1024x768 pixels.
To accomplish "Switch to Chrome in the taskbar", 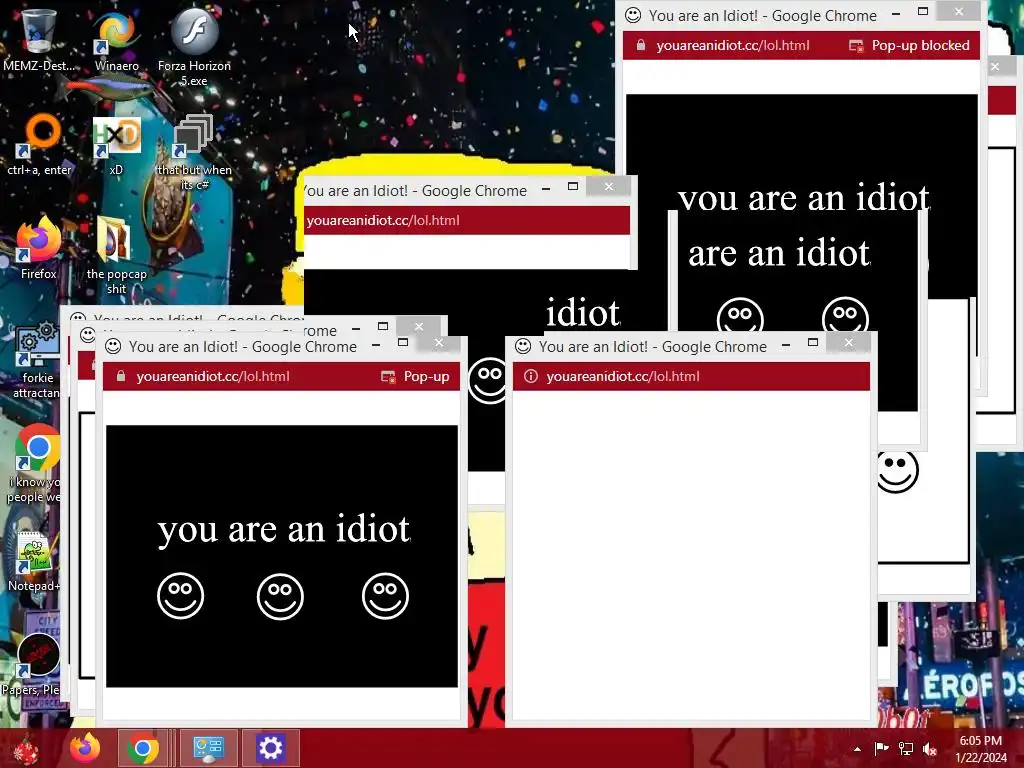I will pyautogui.click(x=143, y=748).
